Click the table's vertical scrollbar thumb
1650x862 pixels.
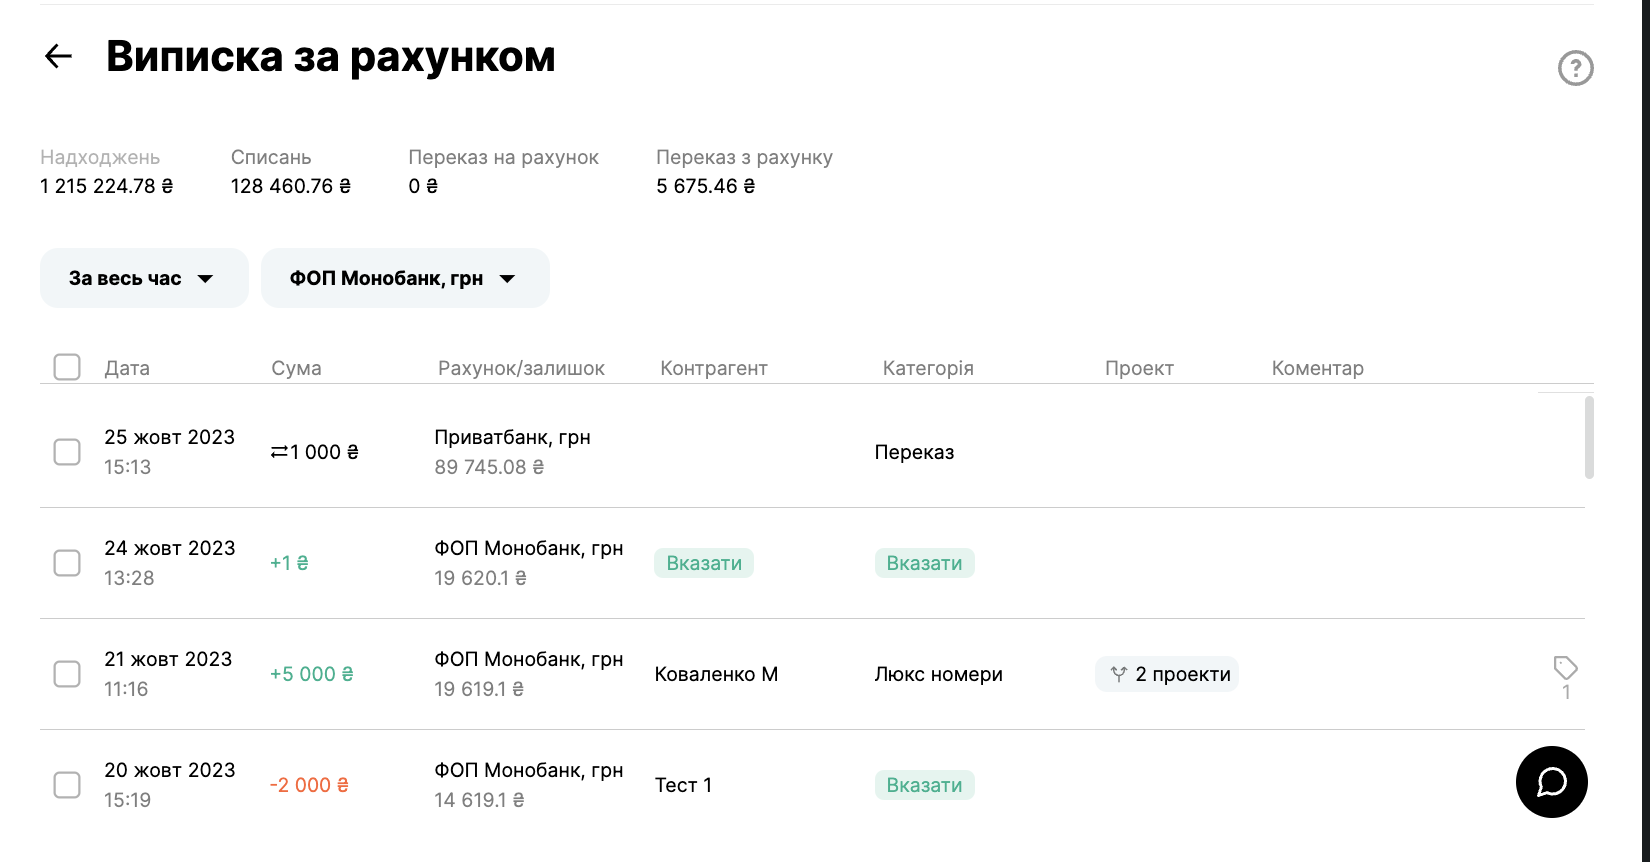pos(1589,437)
